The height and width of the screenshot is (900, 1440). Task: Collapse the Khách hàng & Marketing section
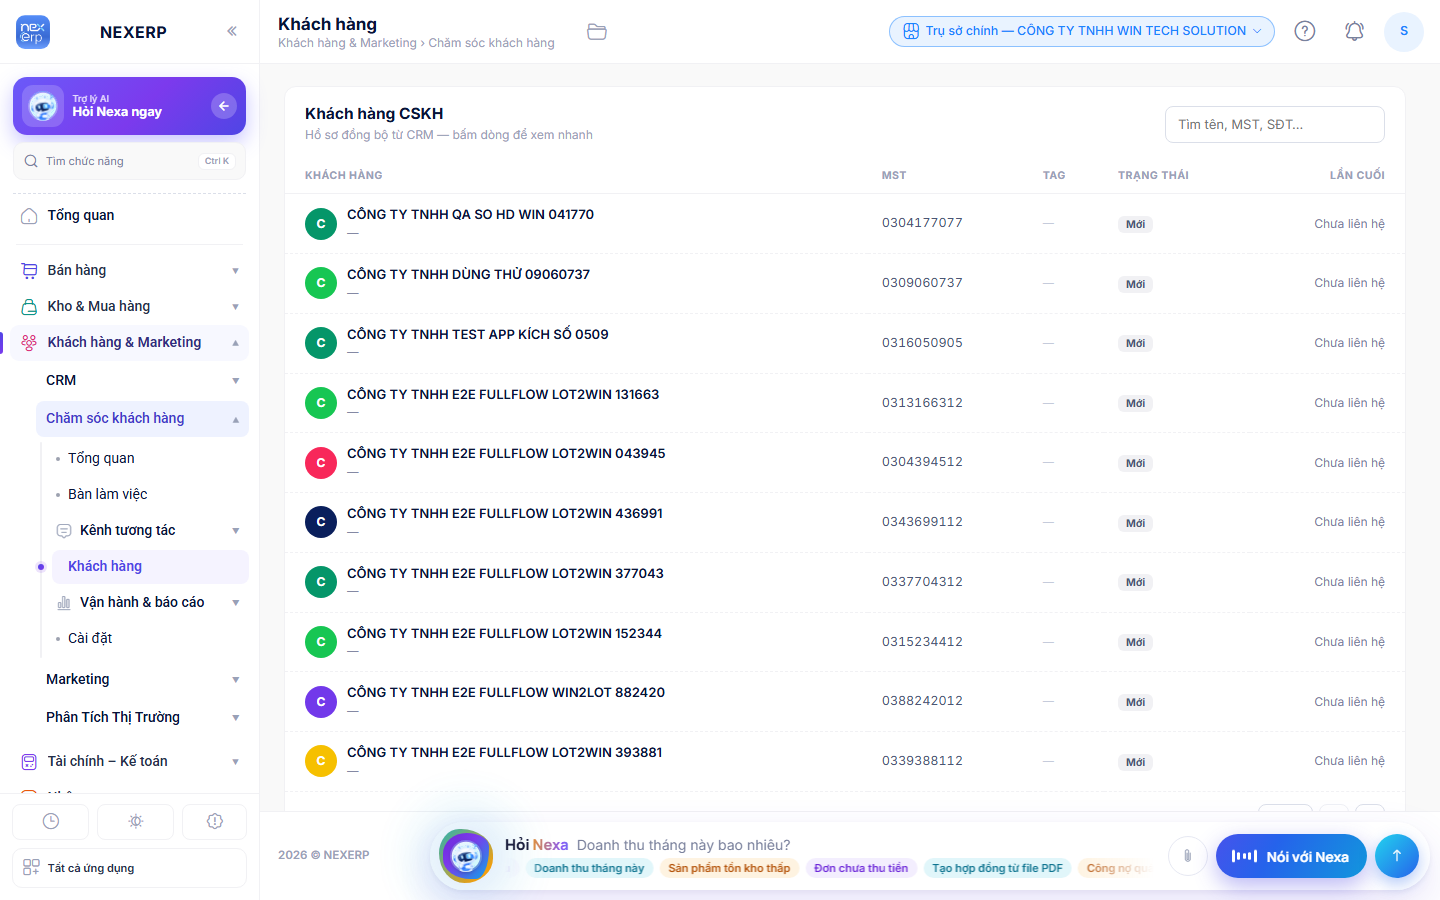tap(129, 342)
